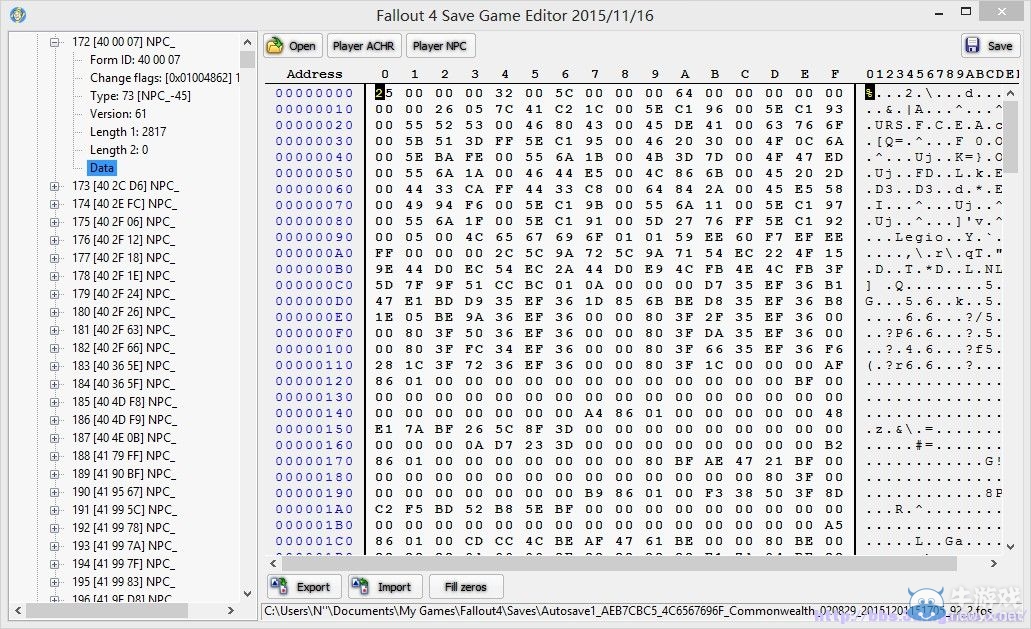The image size is (1031, 629).
Task: Select tree item 194 [41 99 7F] NPC_
Action: click(124, 564)
